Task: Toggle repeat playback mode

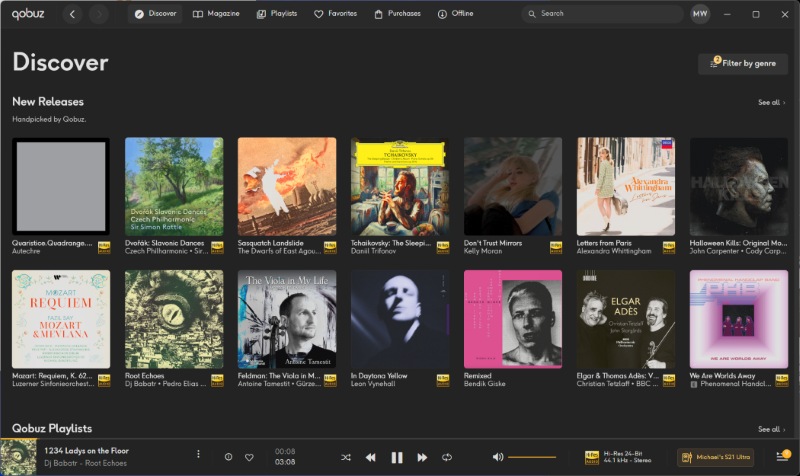Action: (x=447, y=457)
